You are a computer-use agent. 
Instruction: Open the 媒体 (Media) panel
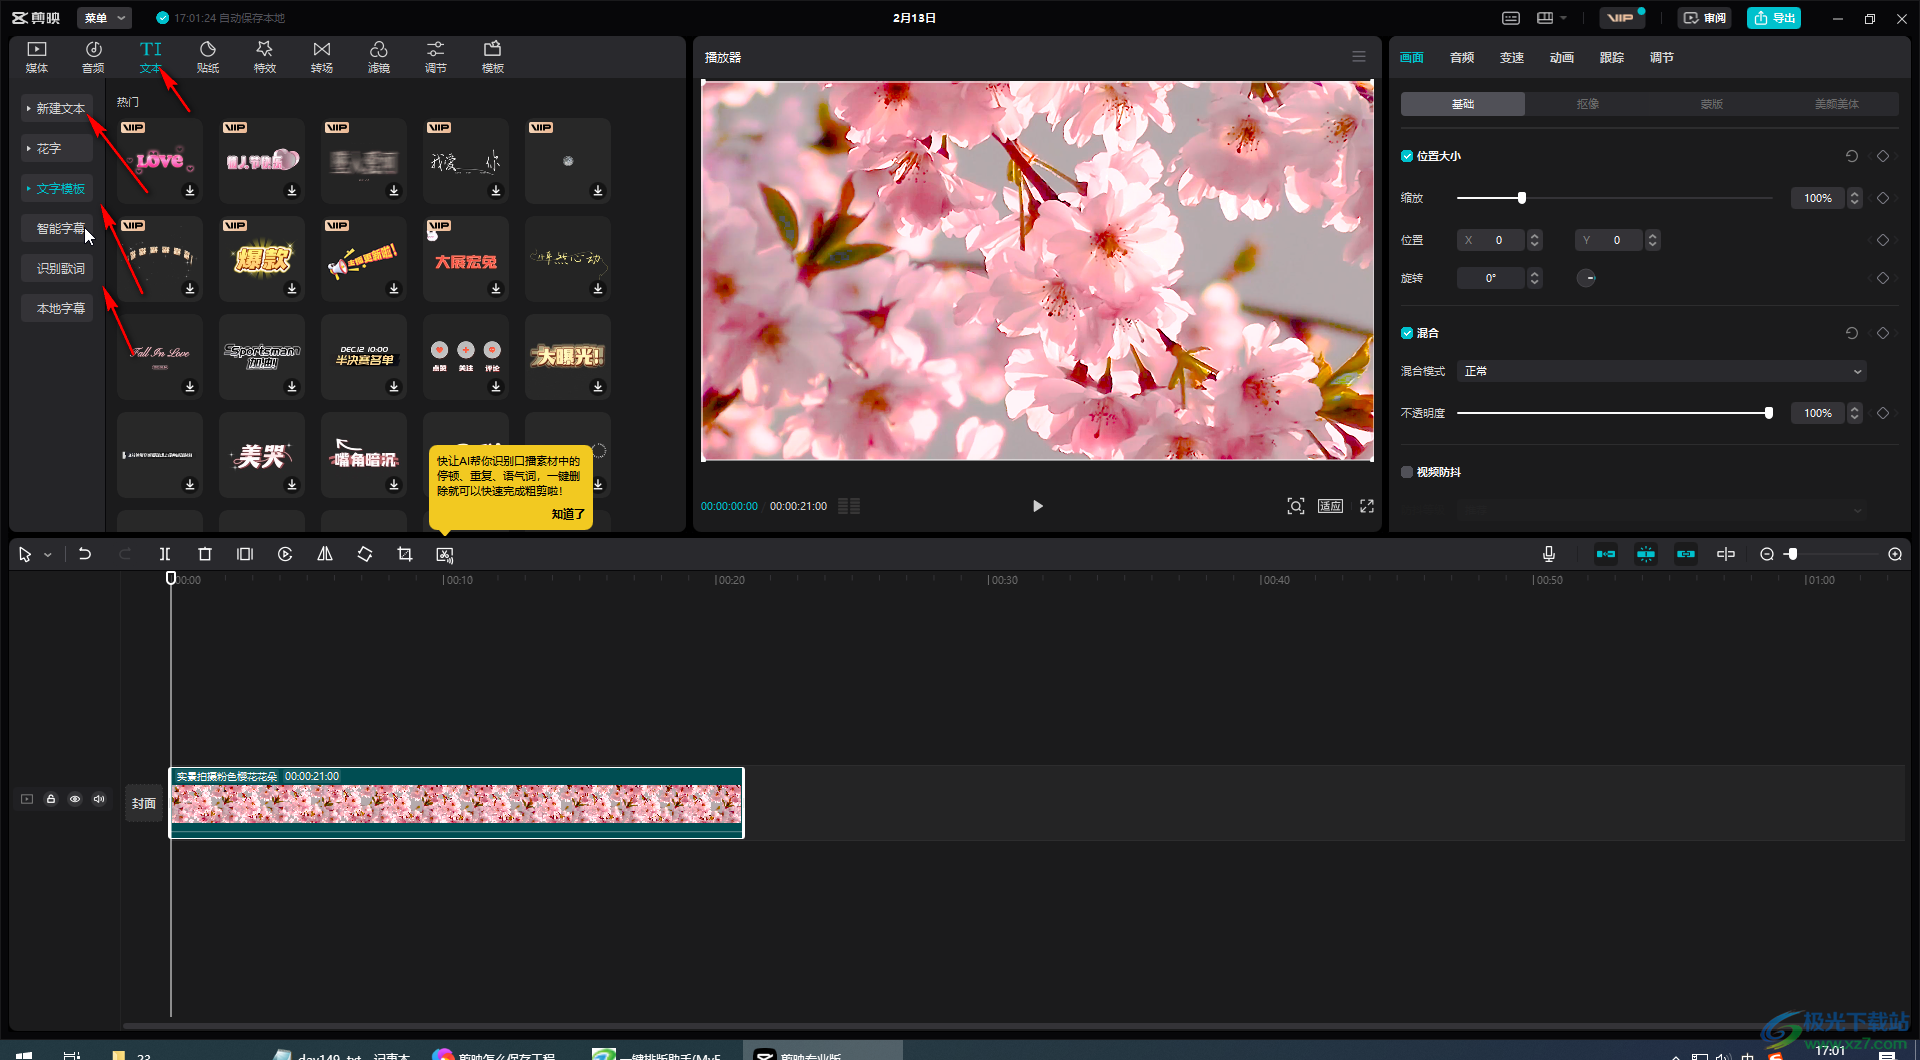click(x=37, y=57)
